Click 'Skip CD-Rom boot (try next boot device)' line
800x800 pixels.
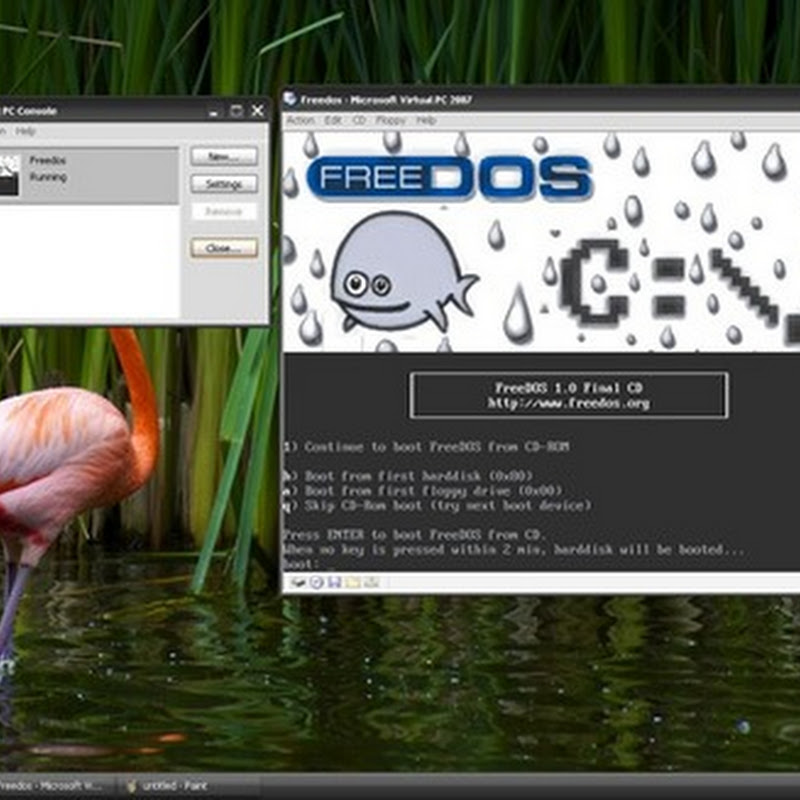click(x=438, y=506)
